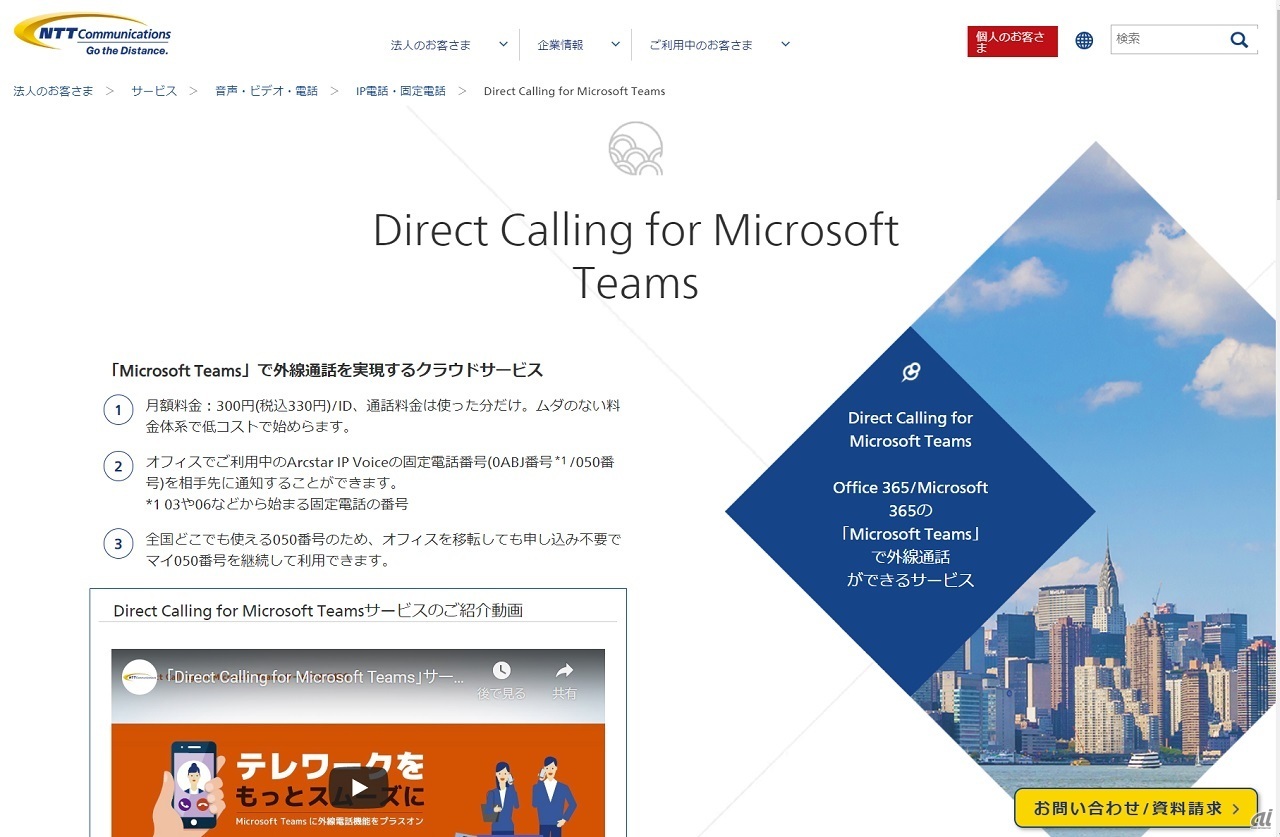Go to IP電話・固定電話 breadcrumb link

tap(401, 91)
